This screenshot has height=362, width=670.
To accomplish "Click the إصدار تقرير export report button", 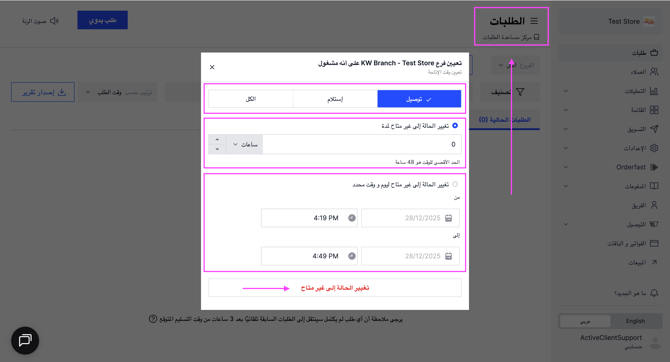I will (x=43, y=92).
